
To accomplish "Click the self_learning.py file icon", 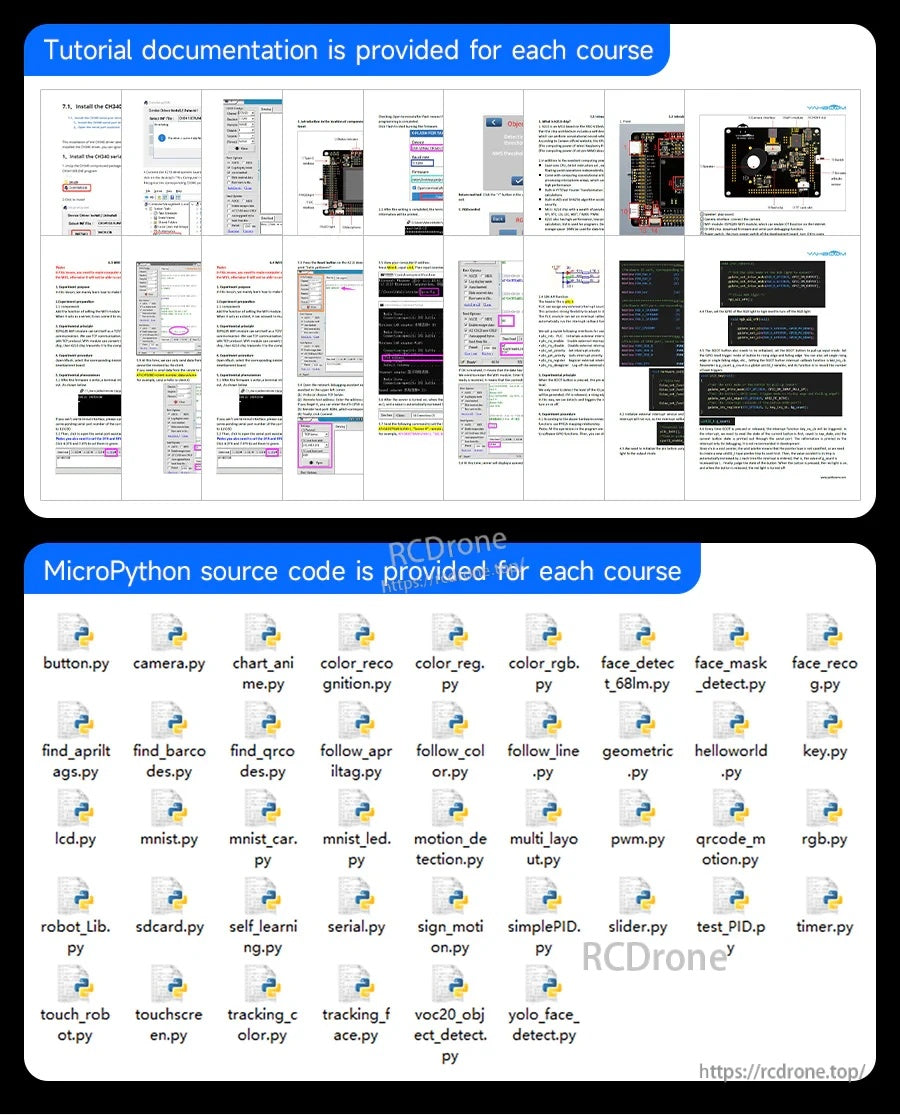I will click(x=263, y=895).
